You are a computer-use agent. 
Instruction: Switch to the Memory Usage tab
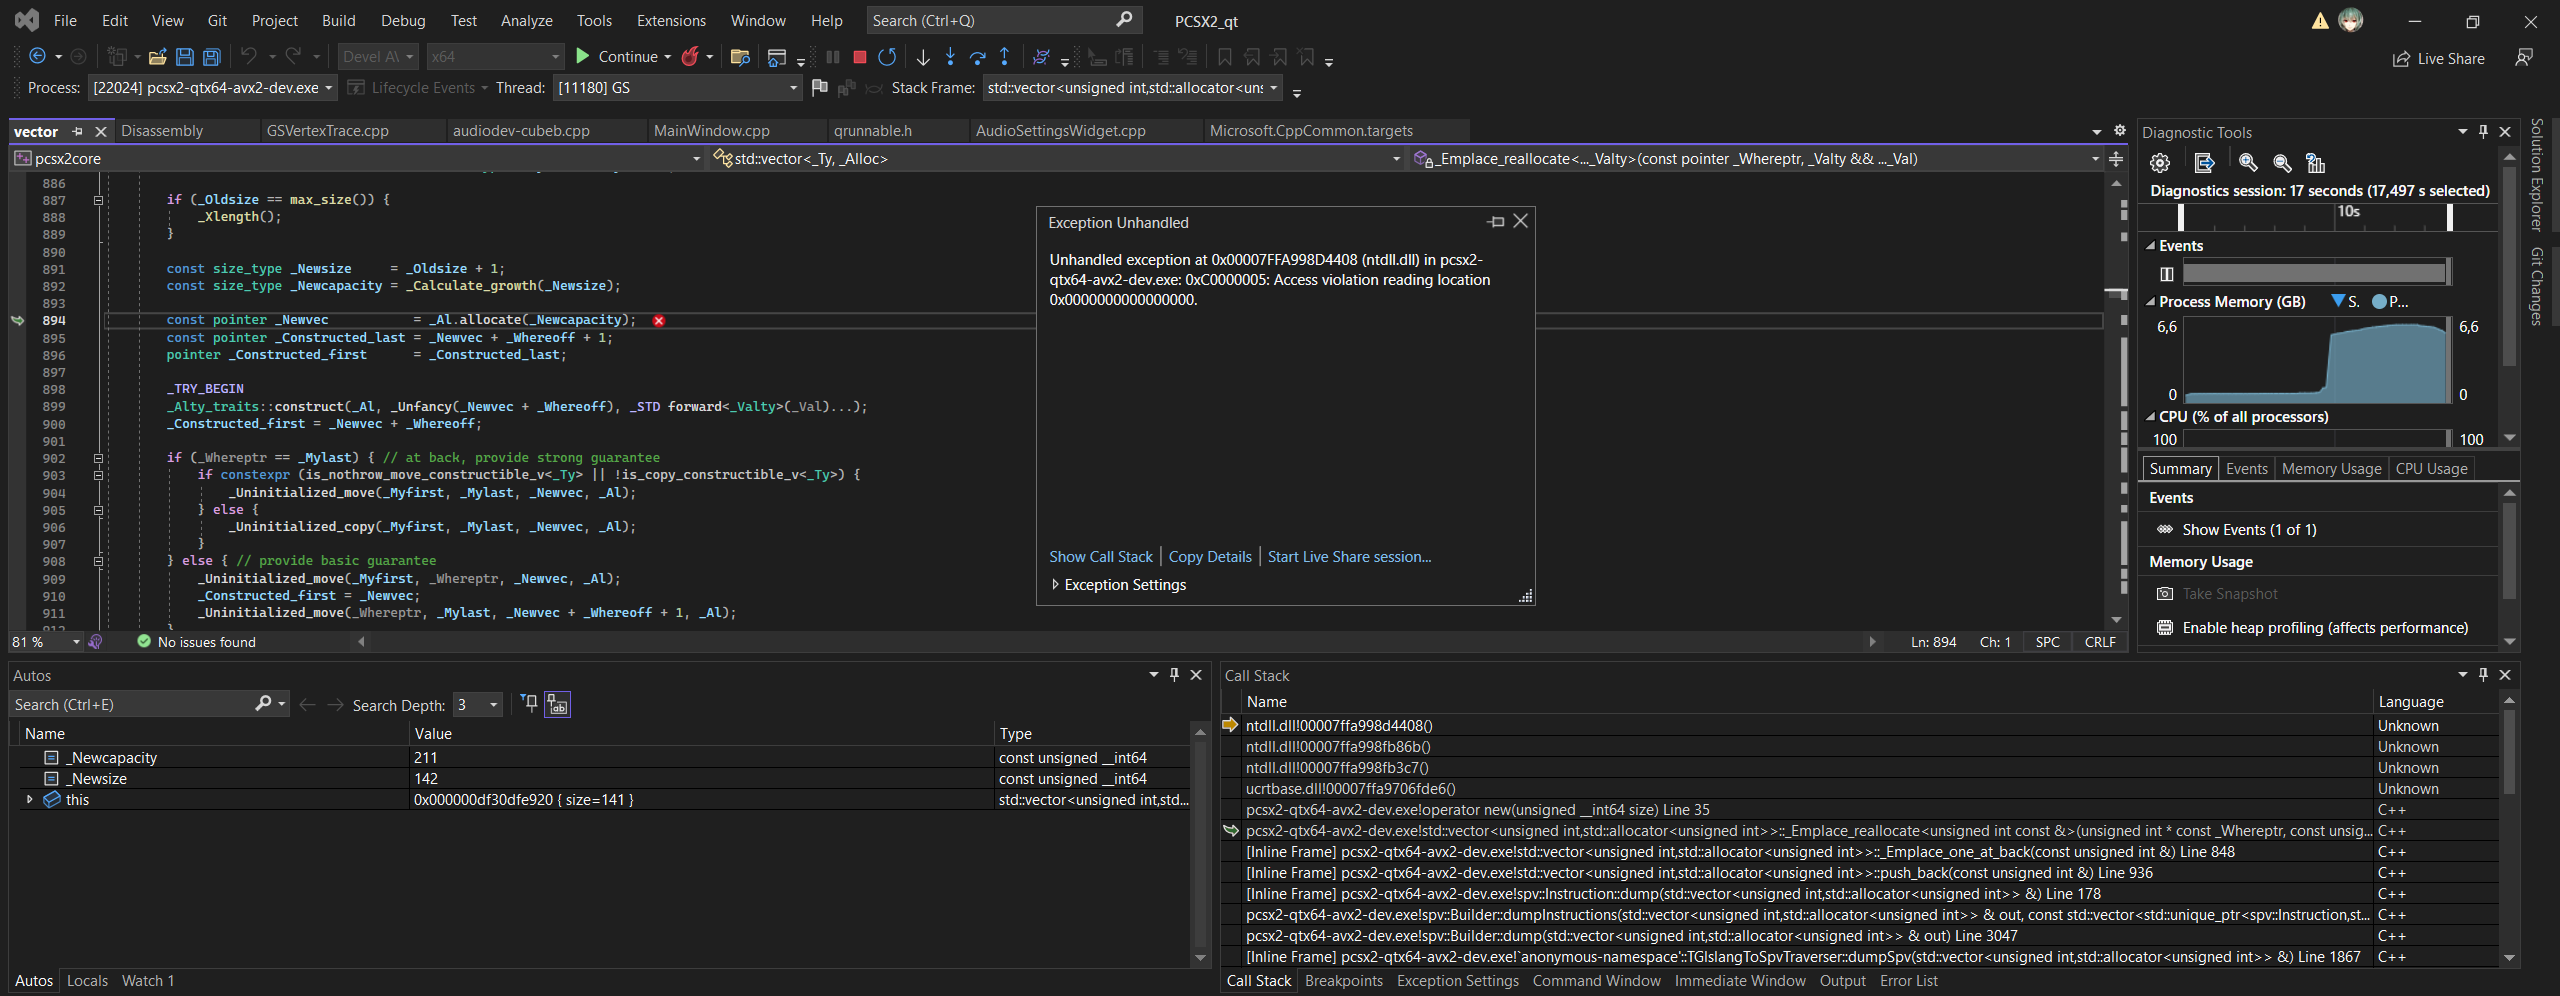click(x=2329, y=468)
